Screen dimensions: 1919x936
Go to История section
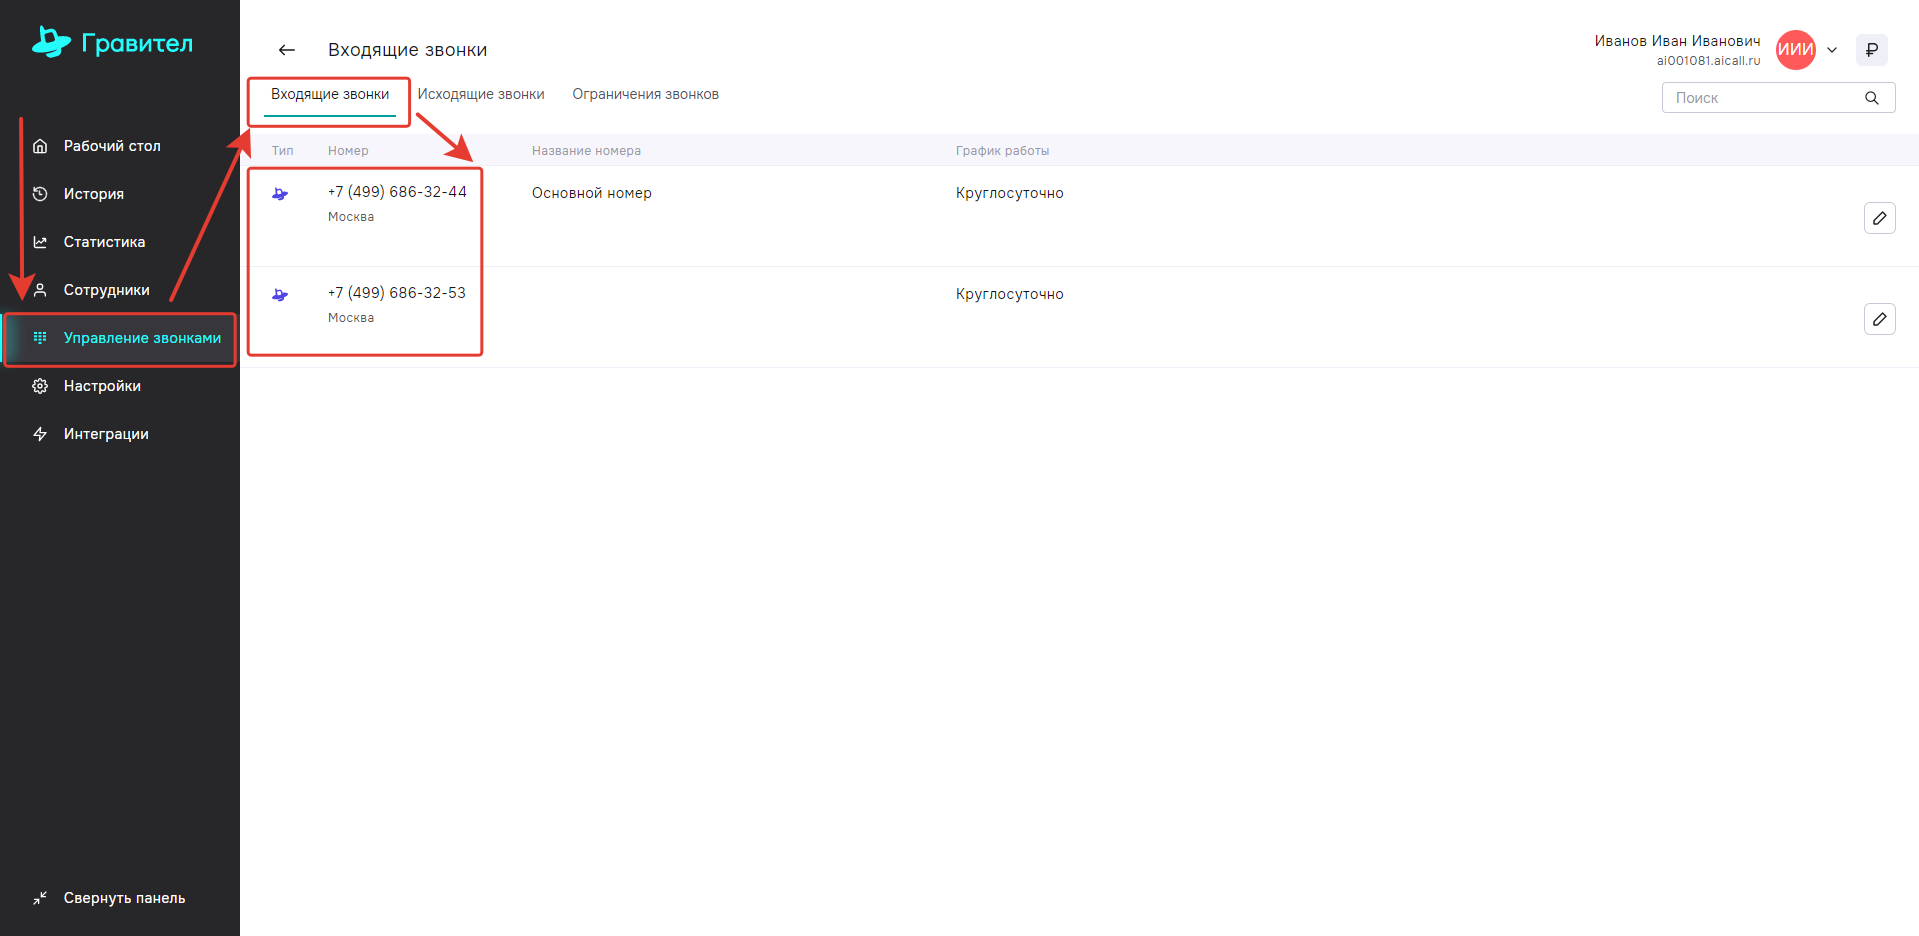tap(93, 194)
